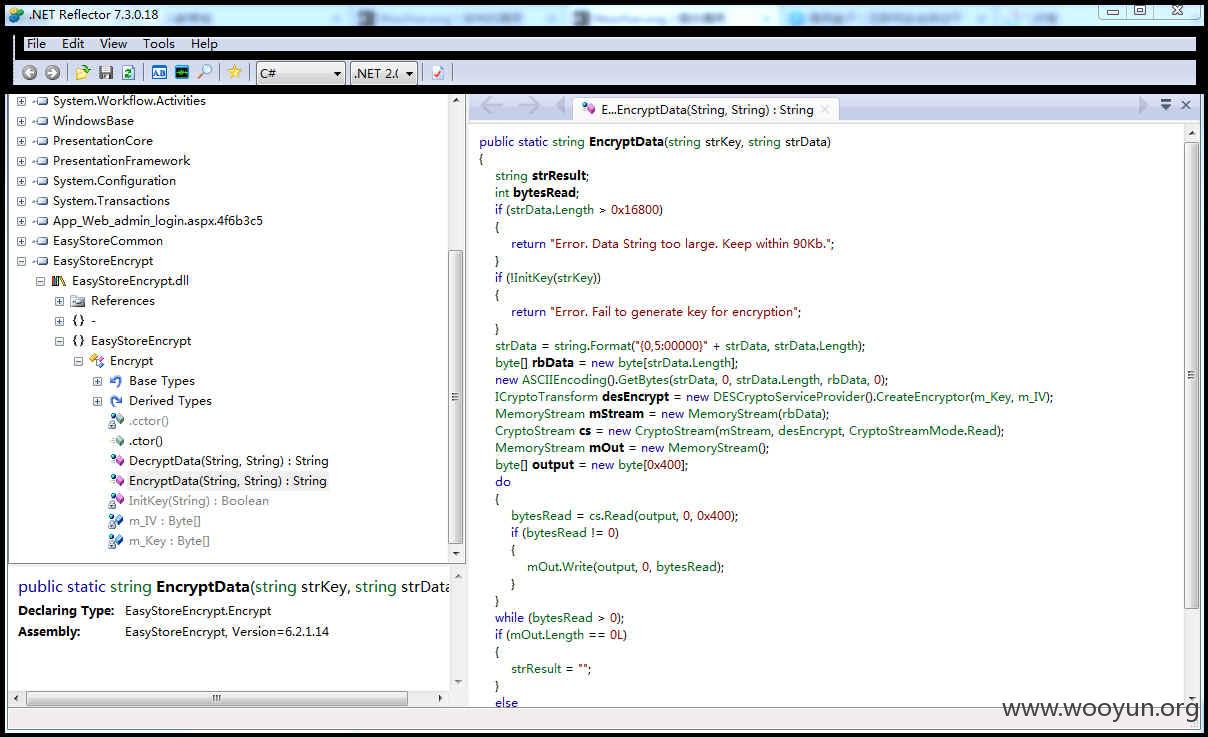
Task: Click the Refresh icon in toolbar
Action: click(x=128, y=72)
